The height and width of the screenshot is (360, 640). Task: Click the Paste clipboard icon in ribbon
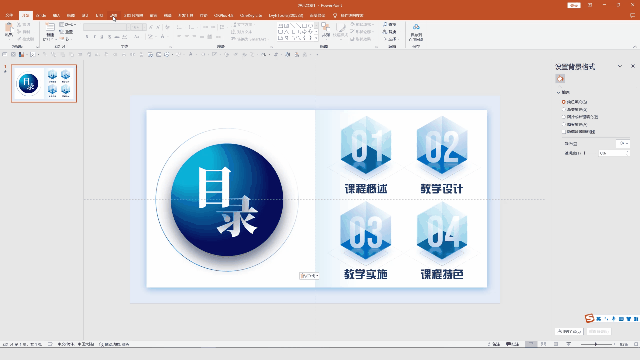tap(9, 28)
